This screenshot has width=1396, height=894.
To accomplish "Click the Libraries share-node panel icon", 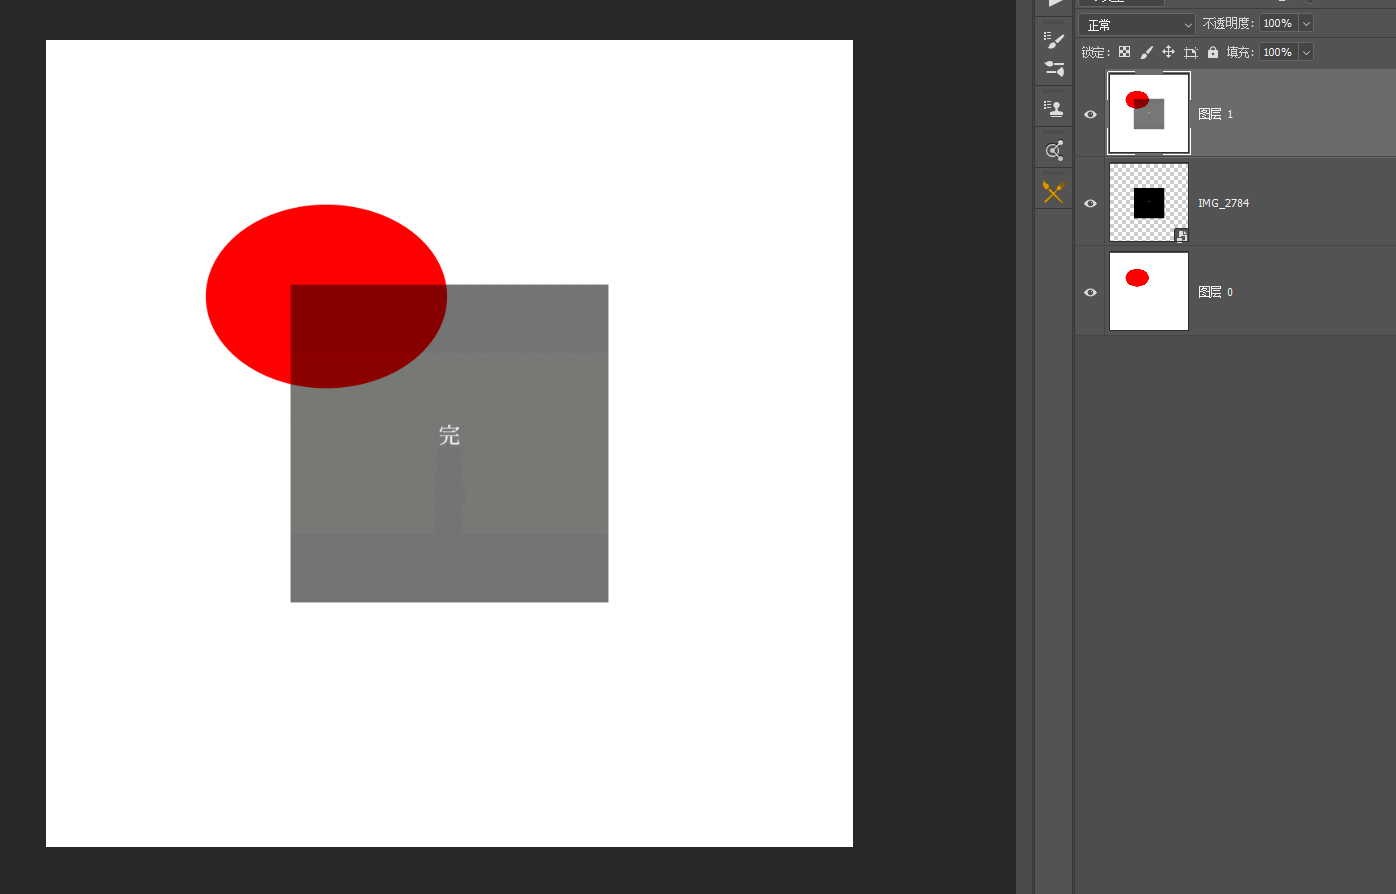I will click(1054, 150).
